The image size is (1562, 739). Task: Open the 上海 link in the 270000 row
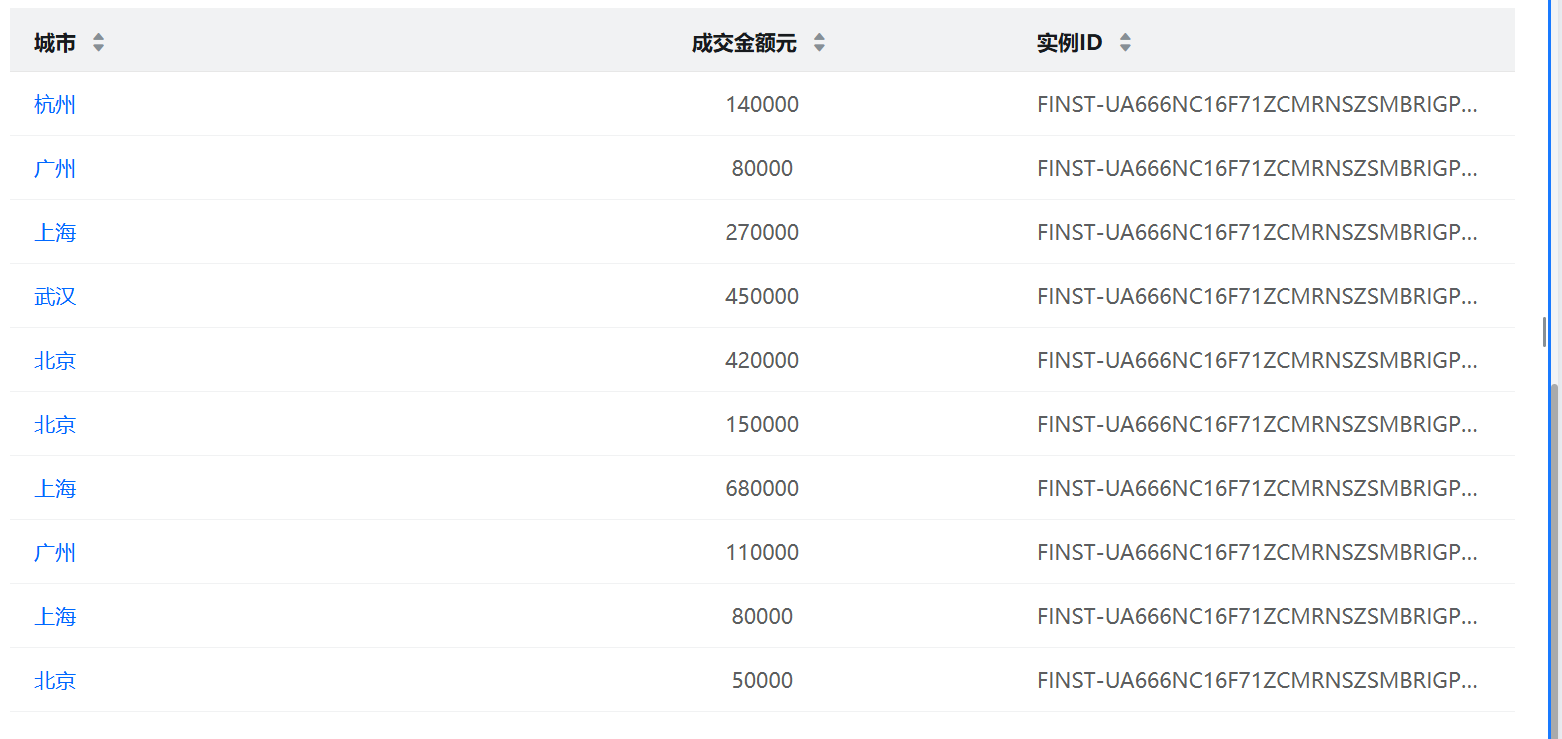(55, 232)
